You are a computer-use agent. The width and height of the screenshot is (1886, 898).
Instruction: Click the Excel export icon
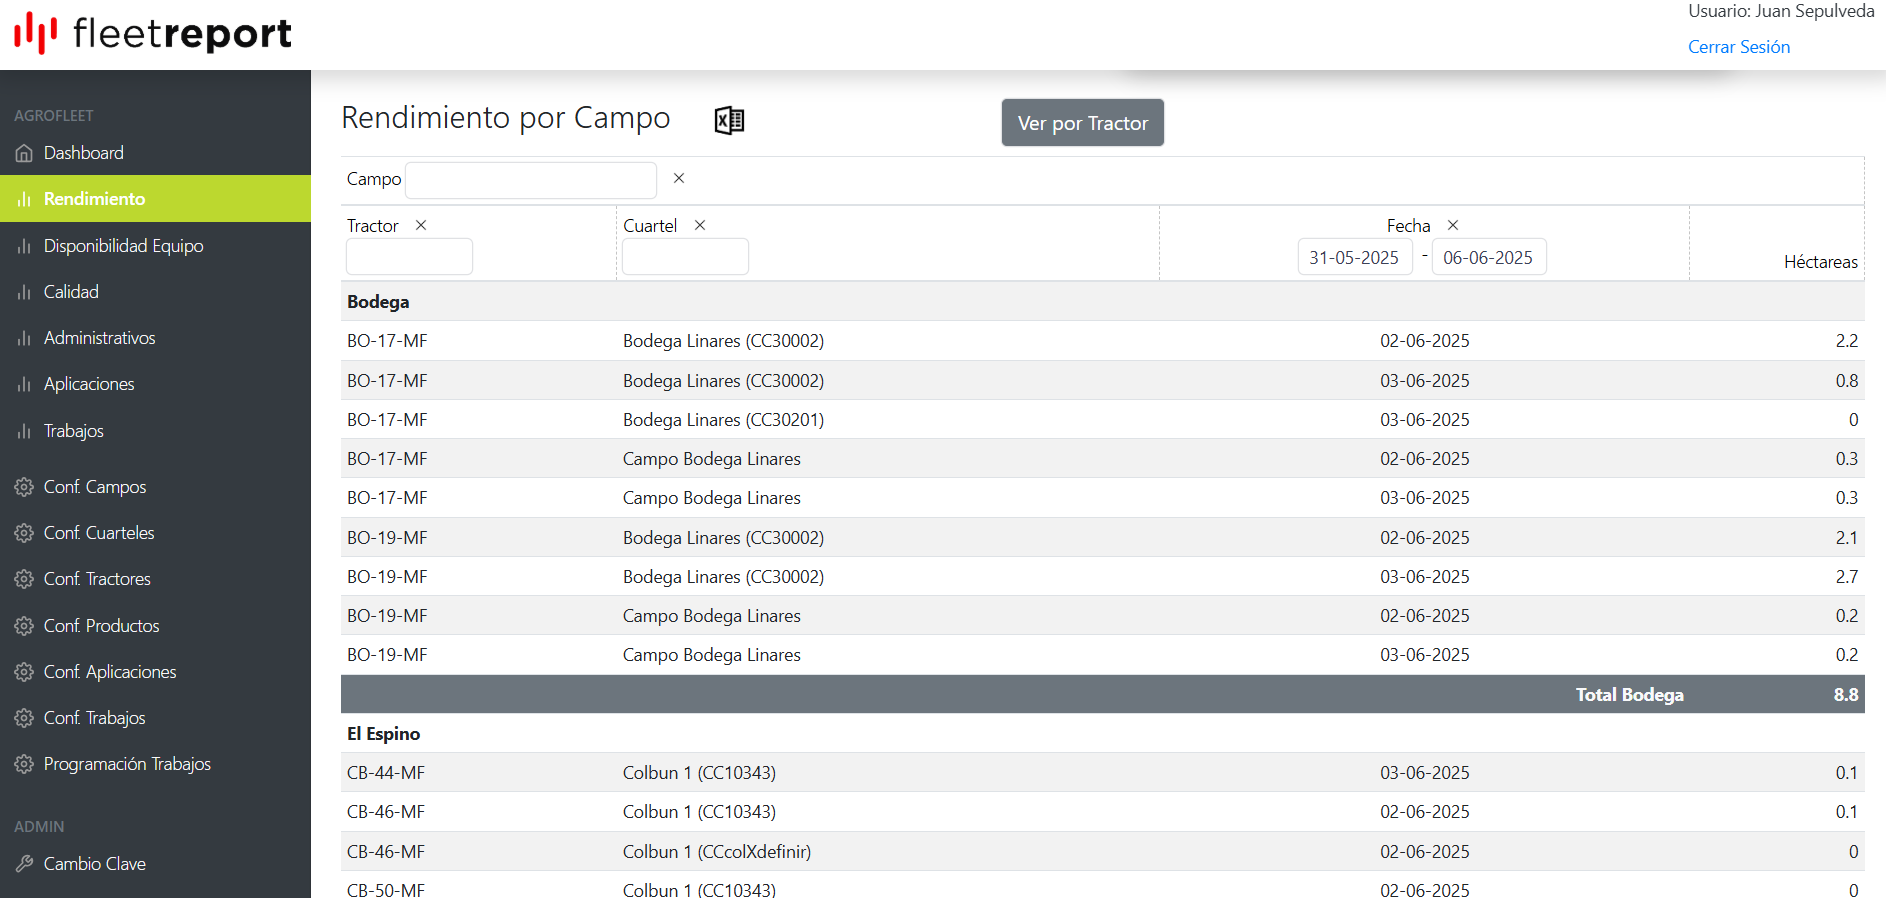729,121
